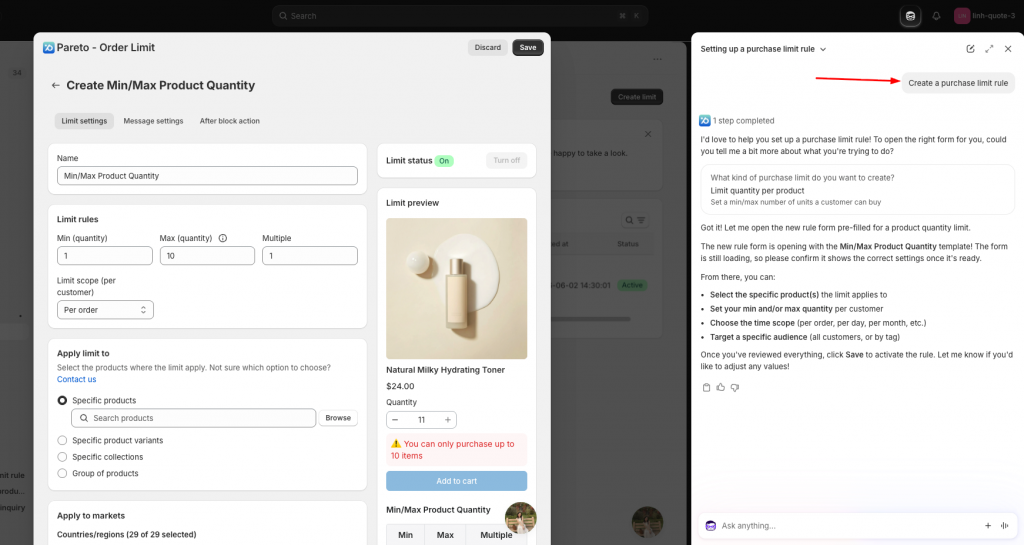Click the Pareto app logo icon
The height and width of the screenshot is (545, 1024).
48,48
